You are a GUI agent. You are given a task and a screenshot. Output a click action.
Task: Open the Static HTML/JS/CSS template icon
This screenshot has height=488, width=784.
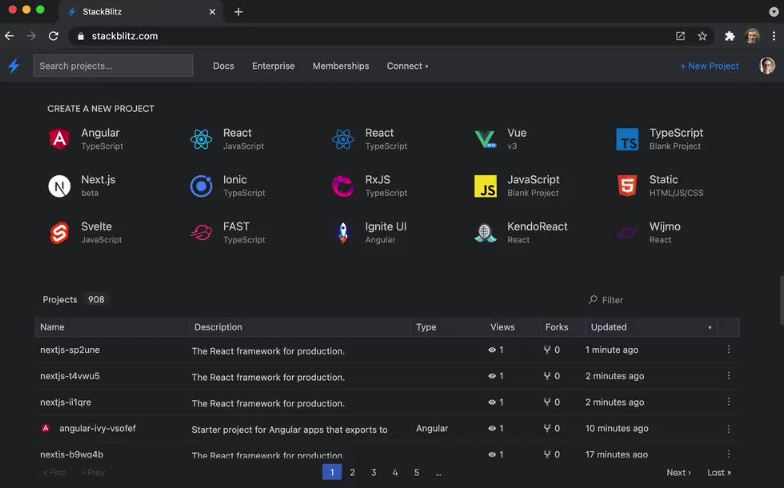pos(627,186)
